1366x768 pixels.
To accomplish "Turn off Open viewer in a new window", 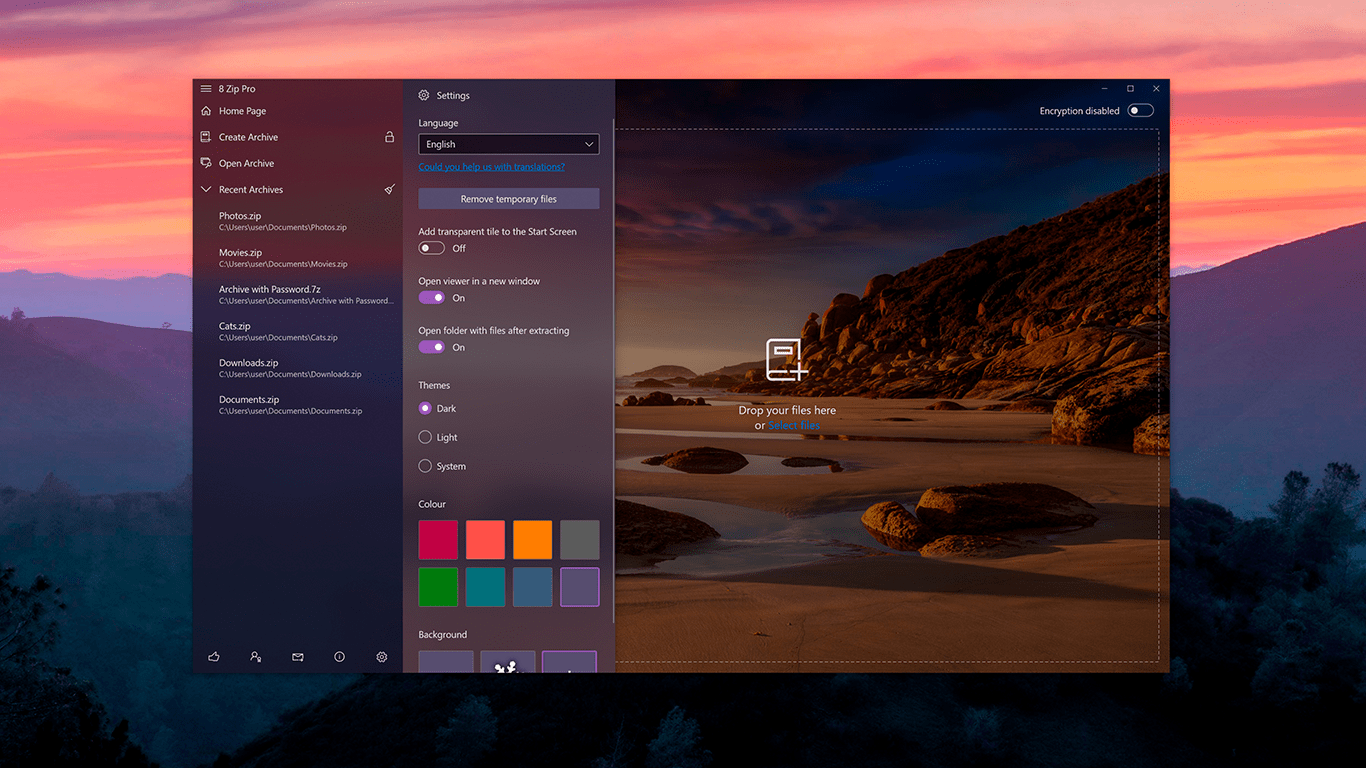I will pos(432,298).
